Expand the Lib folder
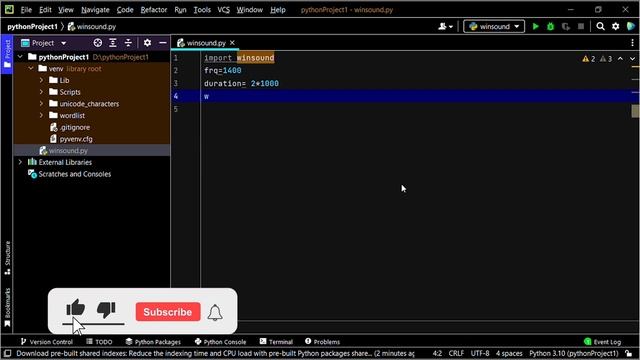Viewport: 640px width, 360px height. point(41,80)
